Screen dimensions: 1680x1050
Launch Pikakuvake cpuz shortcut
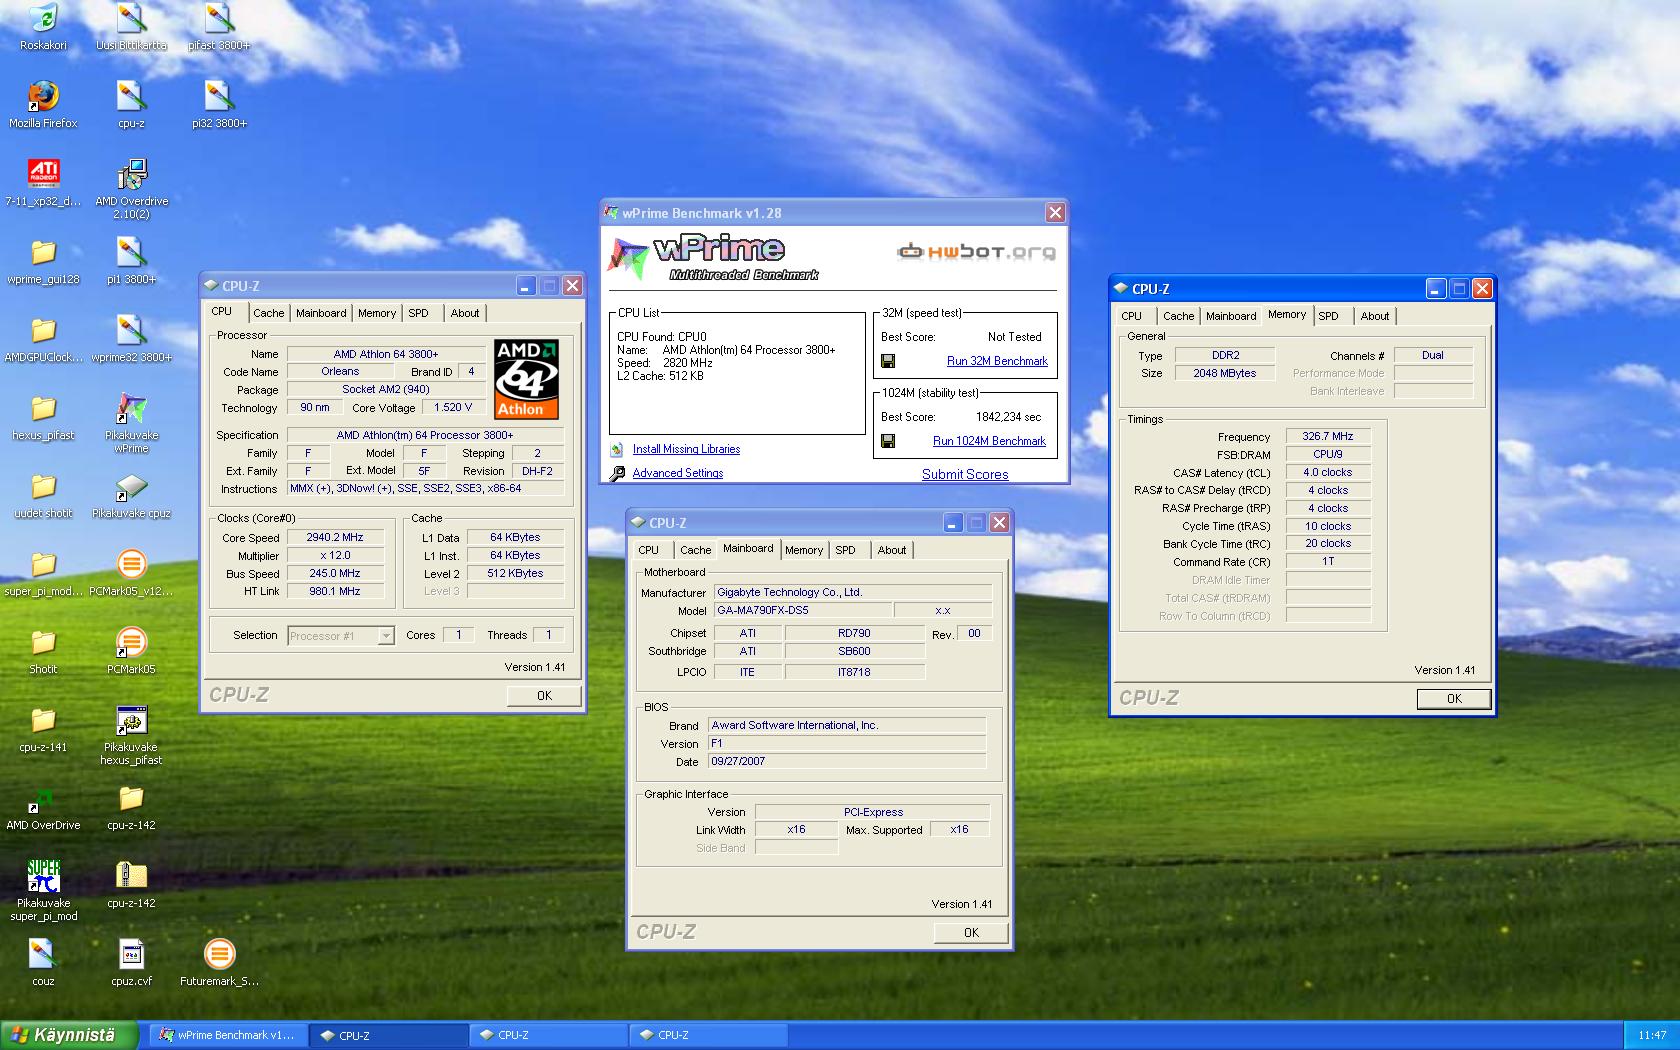[131, 486]
